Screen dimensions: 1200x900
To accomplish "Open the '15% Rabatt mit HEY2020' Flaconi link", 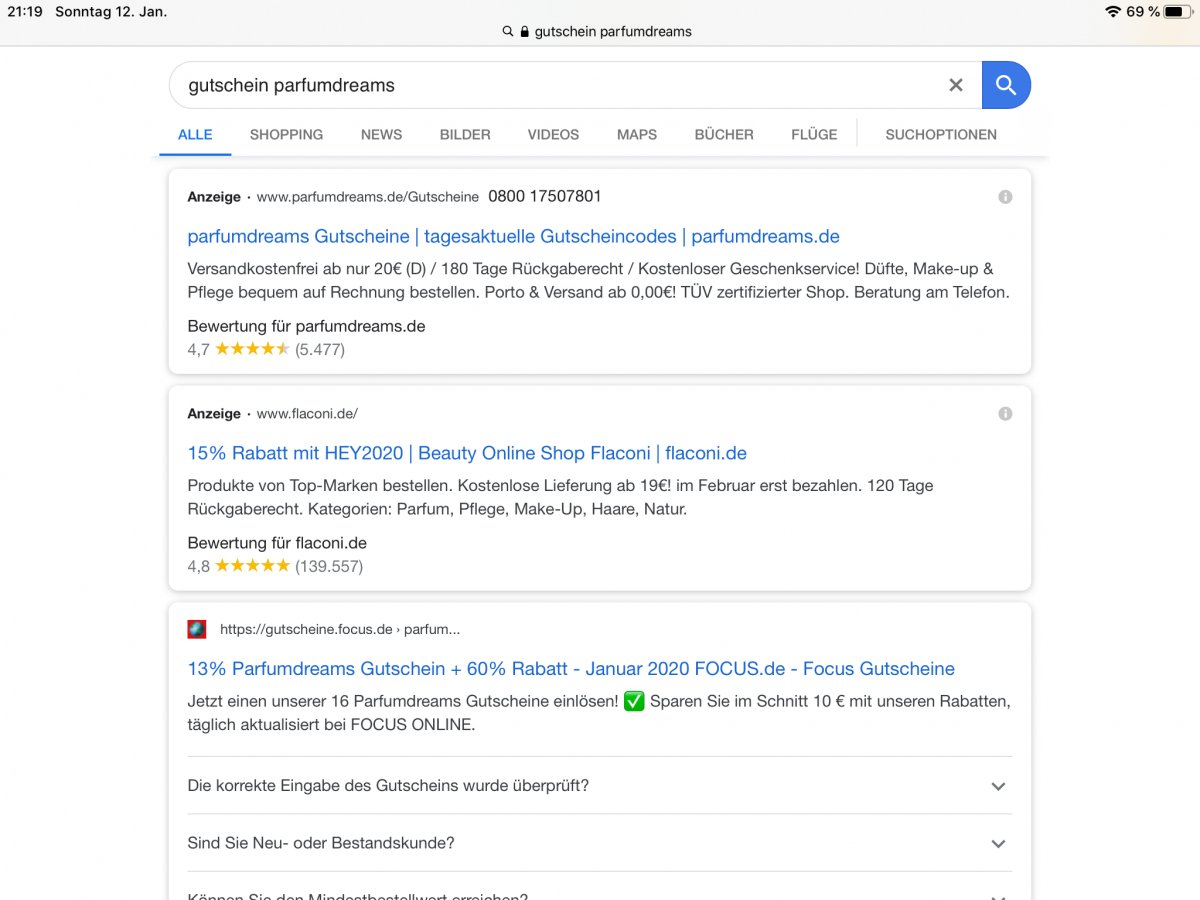I will pyautogui.click(x=467, y=454).
